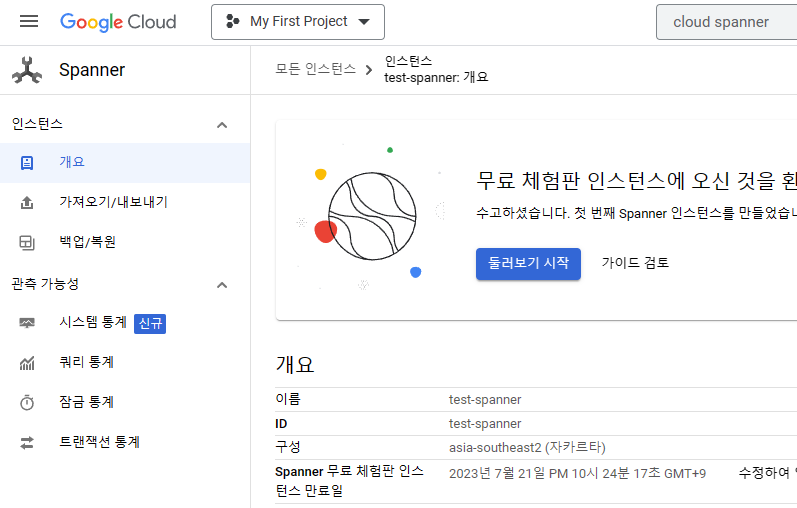
Task: Click the Spanner wrench logo icon
Action: [27, 70]
